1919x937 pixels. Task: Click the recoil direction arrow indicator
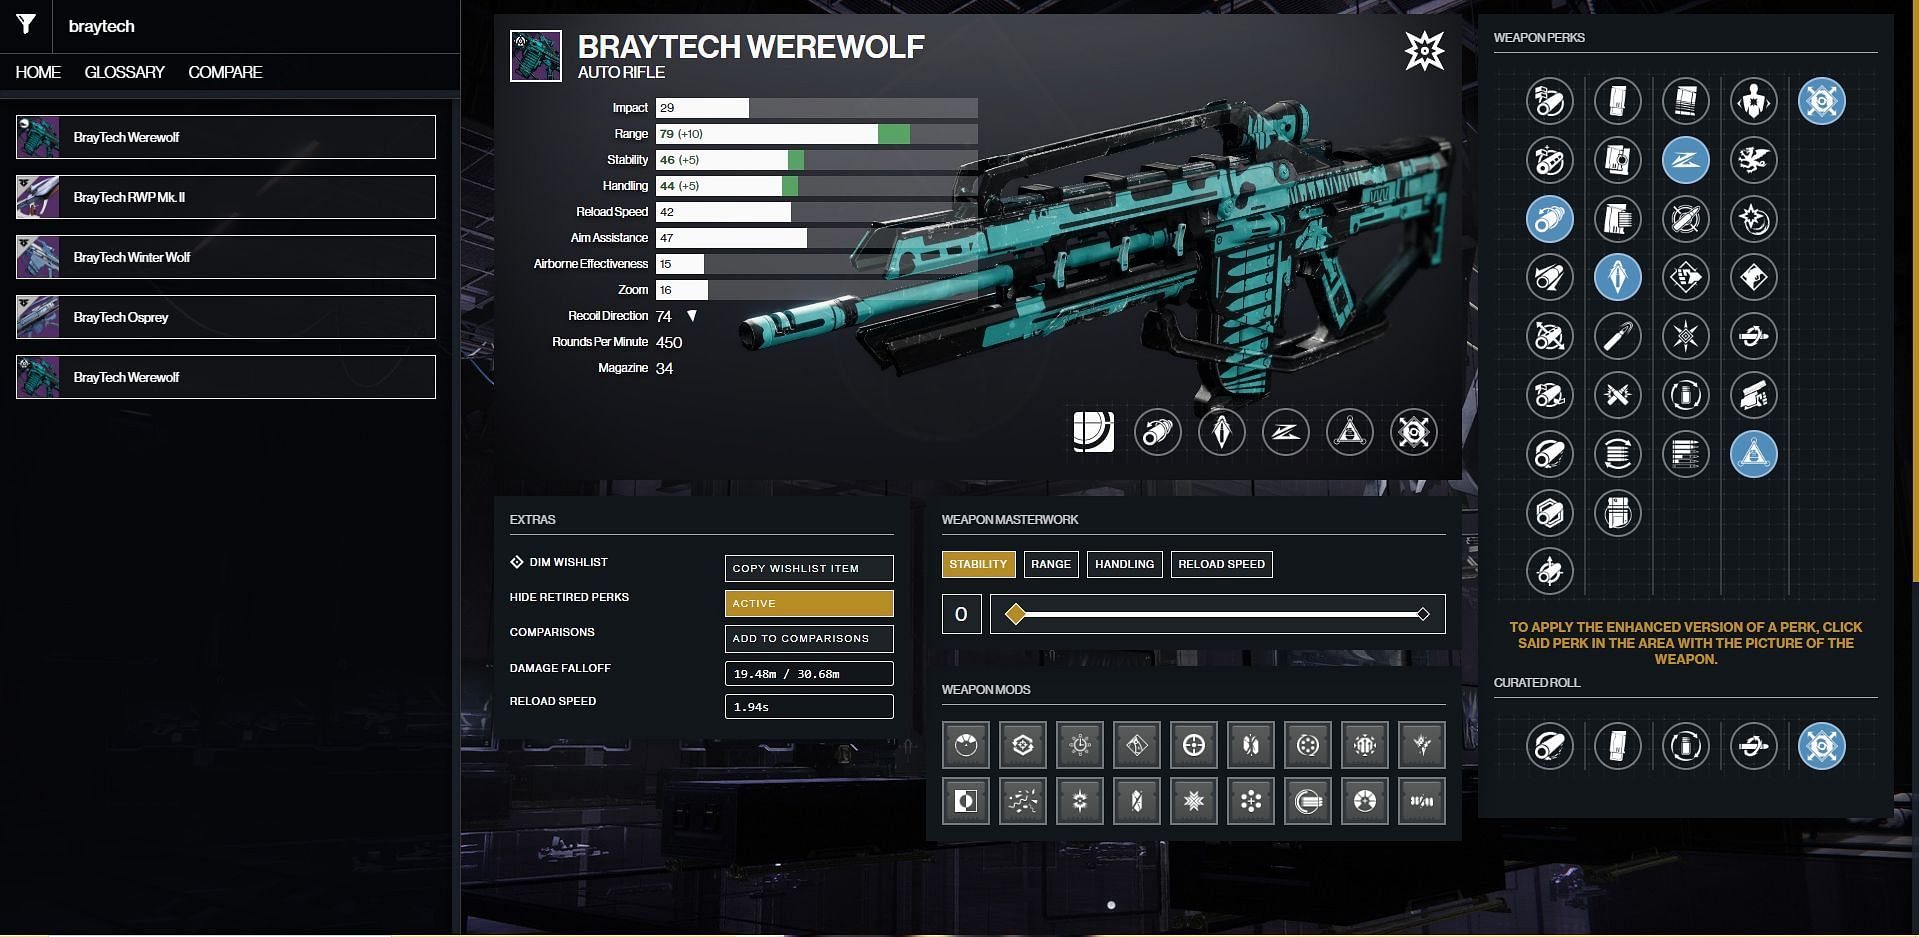[x=691, y=316]
